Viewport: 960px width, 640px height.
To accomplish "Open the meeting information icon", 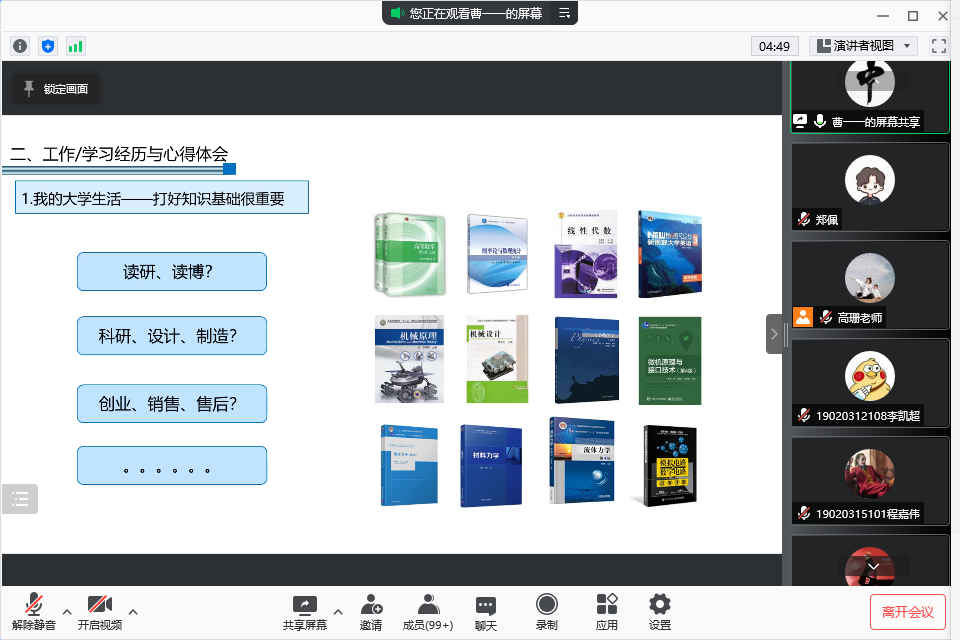I will (x=20, y=46).
